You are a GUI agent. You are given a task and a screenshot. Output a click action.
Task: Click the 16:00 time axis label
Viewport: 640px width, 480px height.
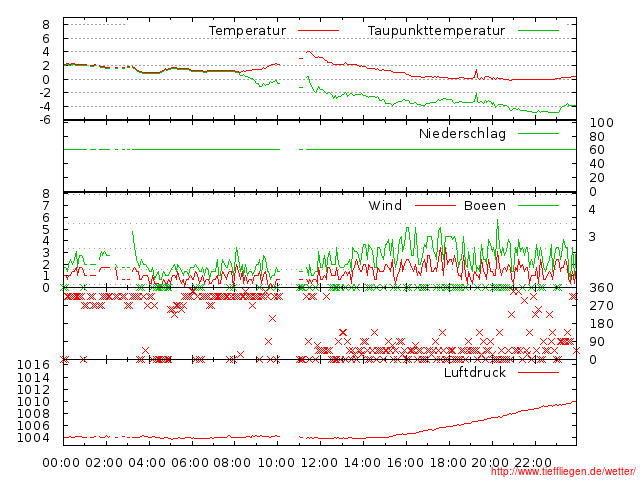point(405,463)
